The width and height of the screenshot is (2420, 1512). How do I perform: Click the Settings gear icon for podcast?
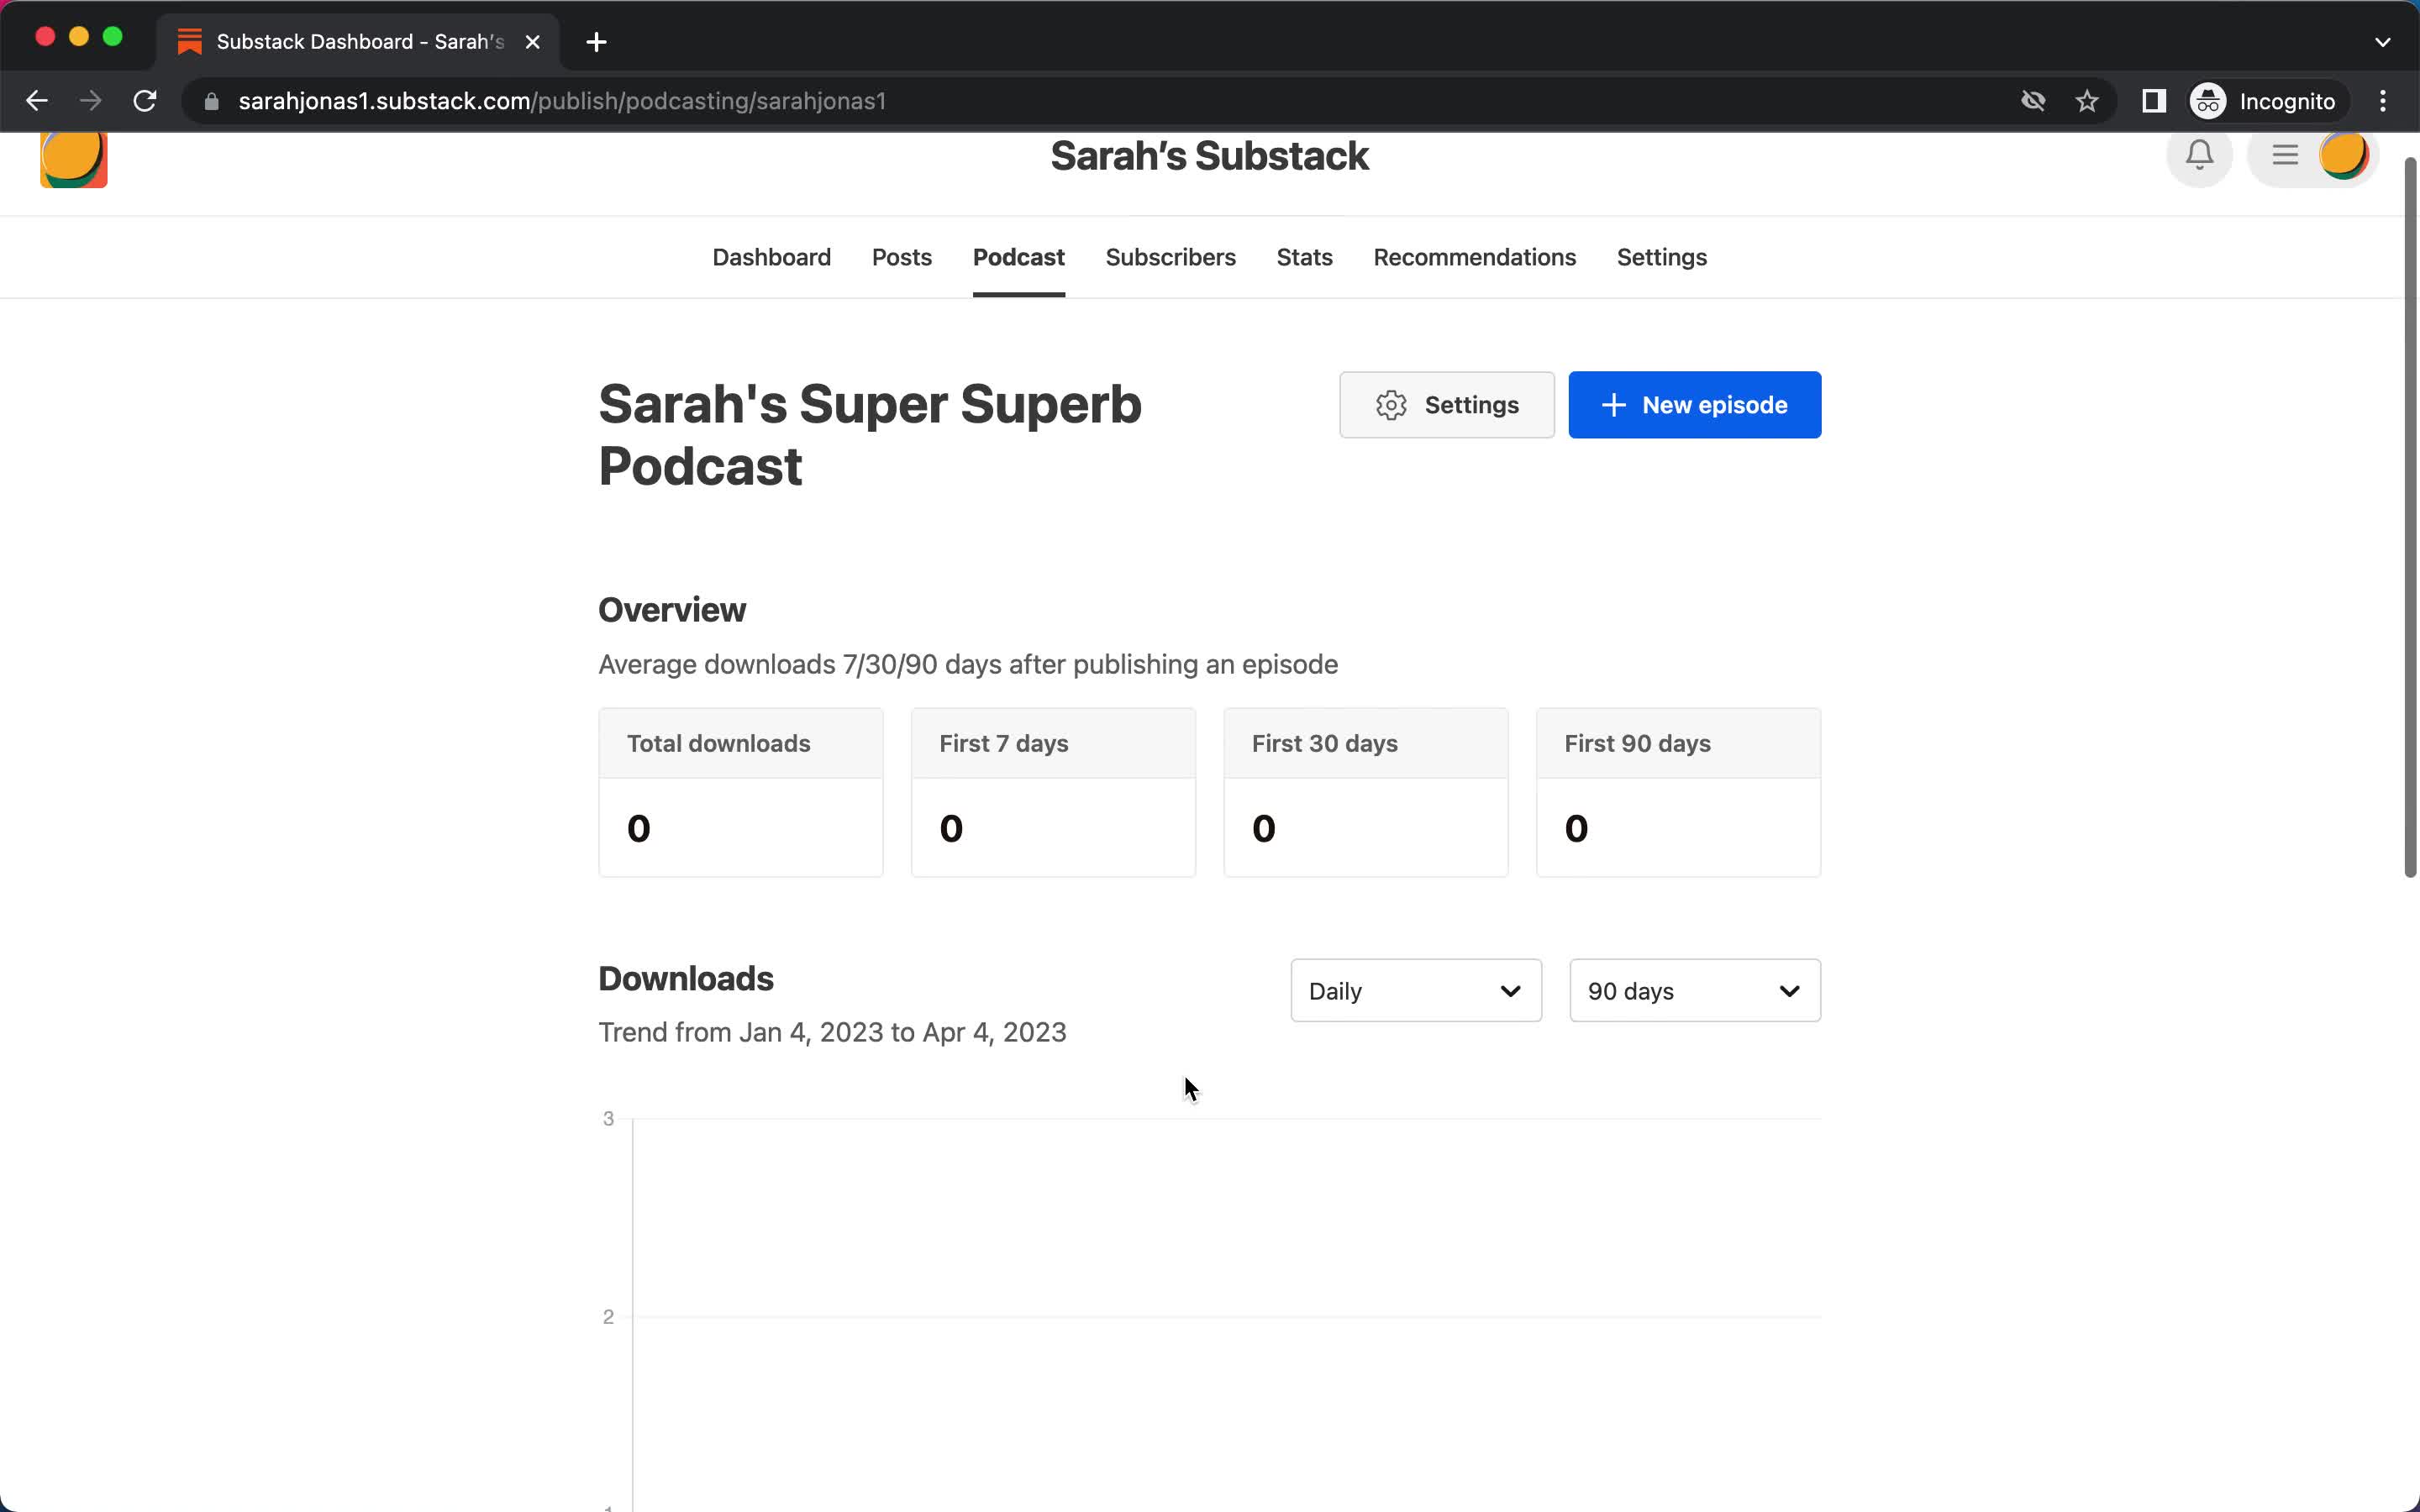(1392, 404)
